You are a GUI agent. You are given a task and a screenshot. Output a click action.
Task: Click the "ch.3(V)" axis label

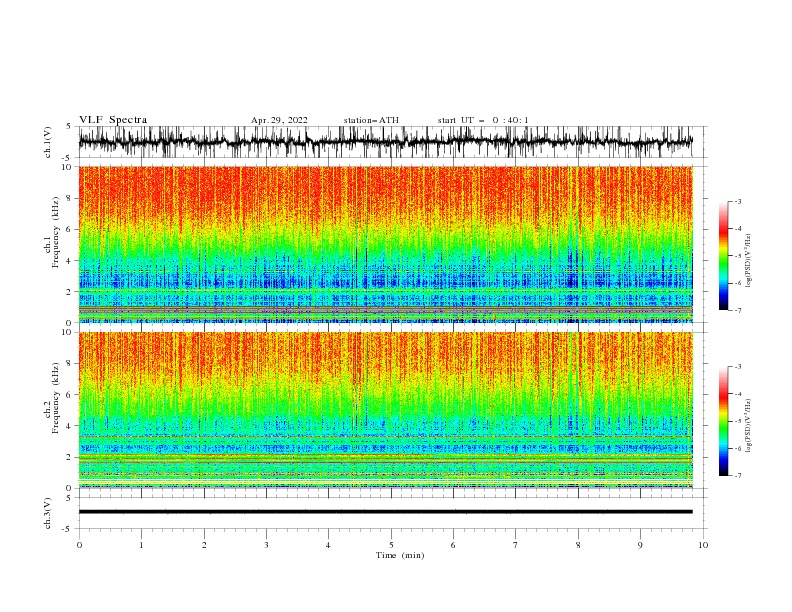(x=48, y=513)
